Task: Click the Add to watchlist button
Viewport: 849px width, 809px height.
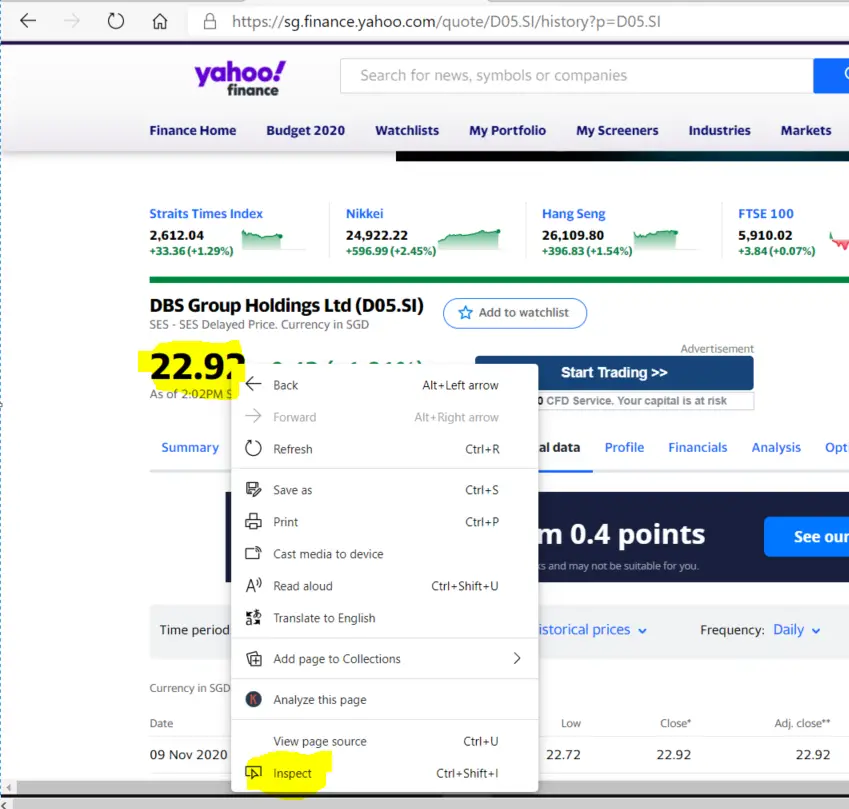Action: click(515, 313)
